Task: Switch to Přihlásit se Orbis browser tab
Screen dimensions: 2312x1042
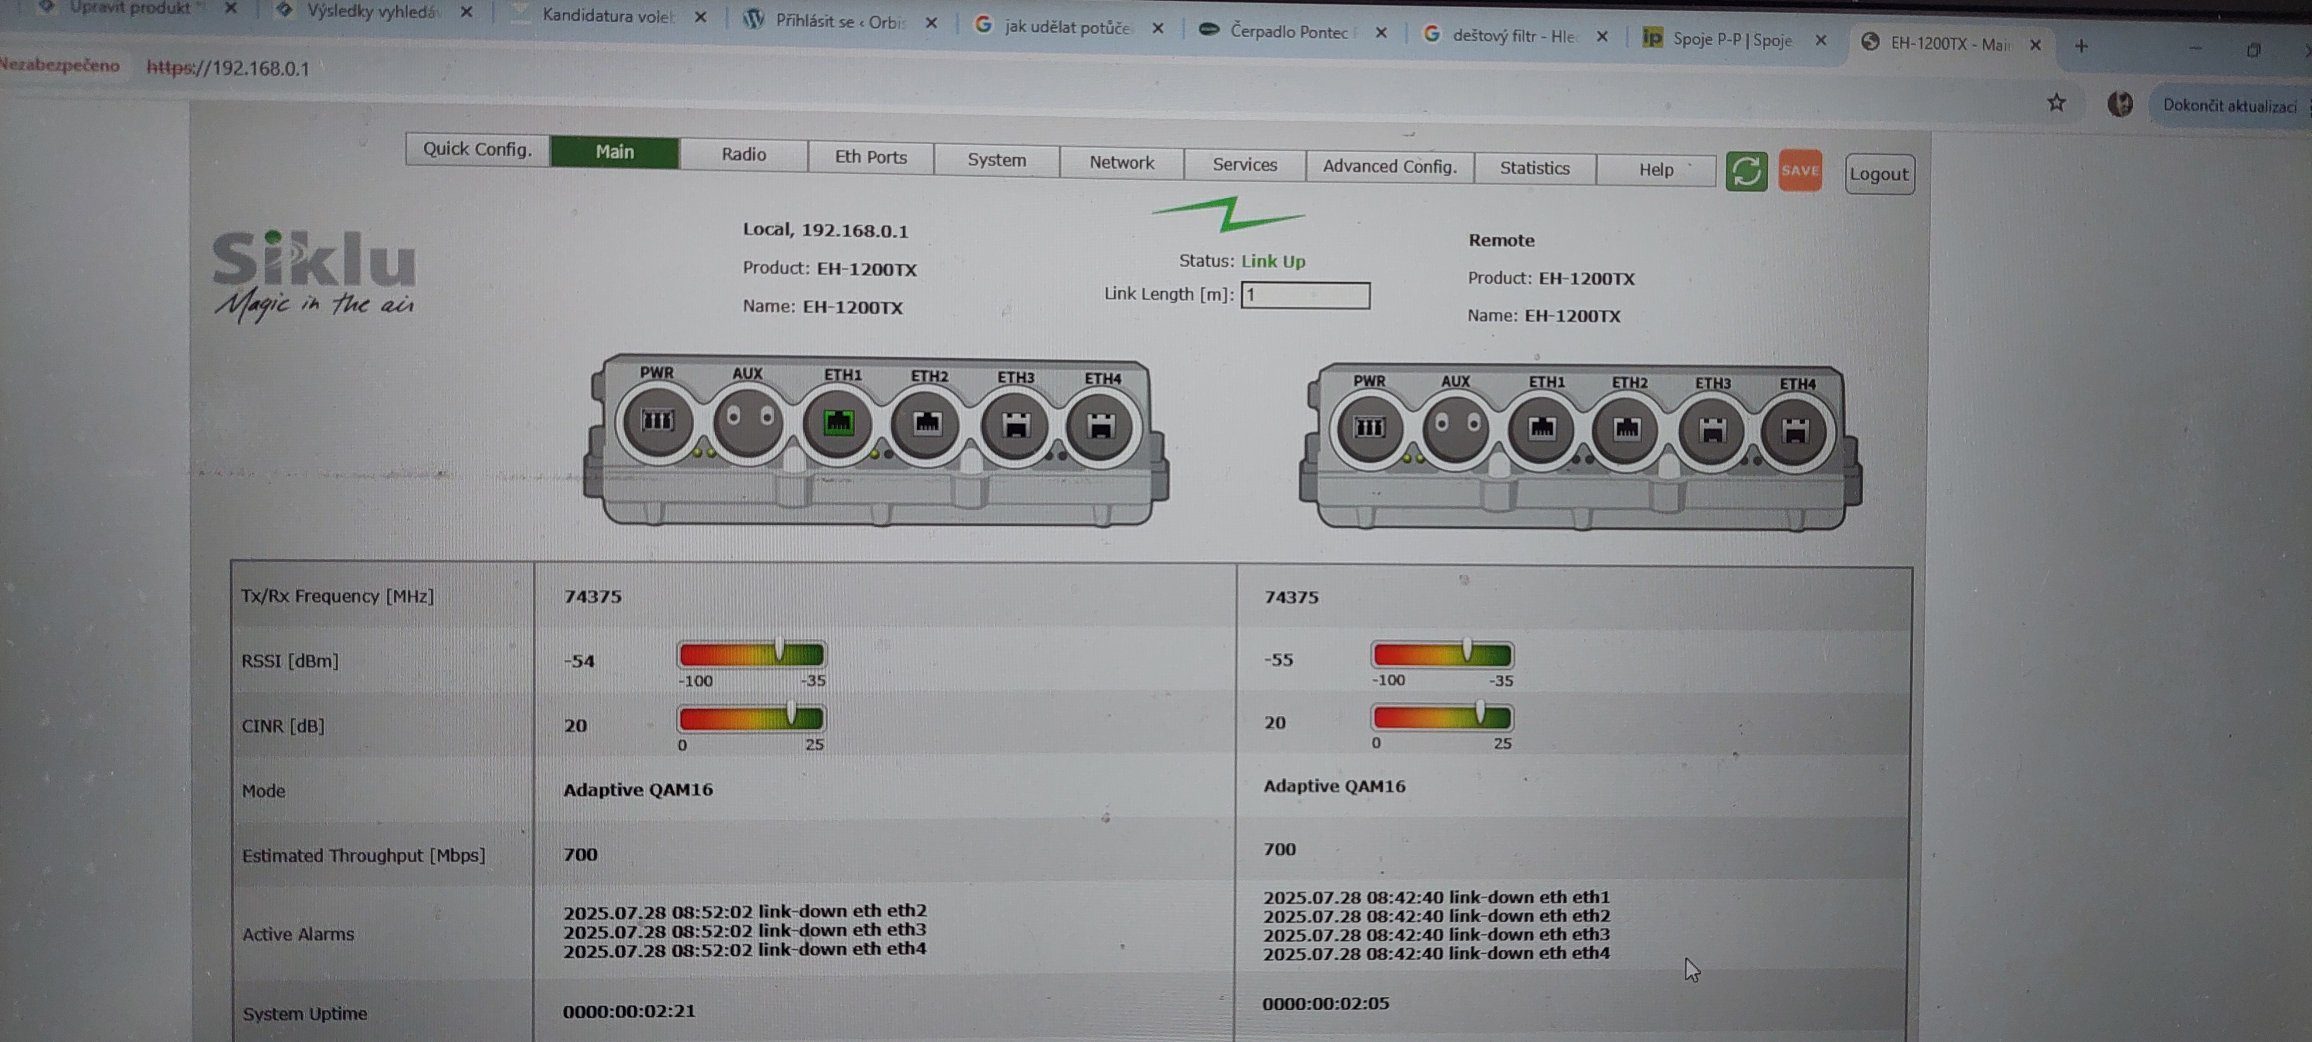Action: click(840, 21)
